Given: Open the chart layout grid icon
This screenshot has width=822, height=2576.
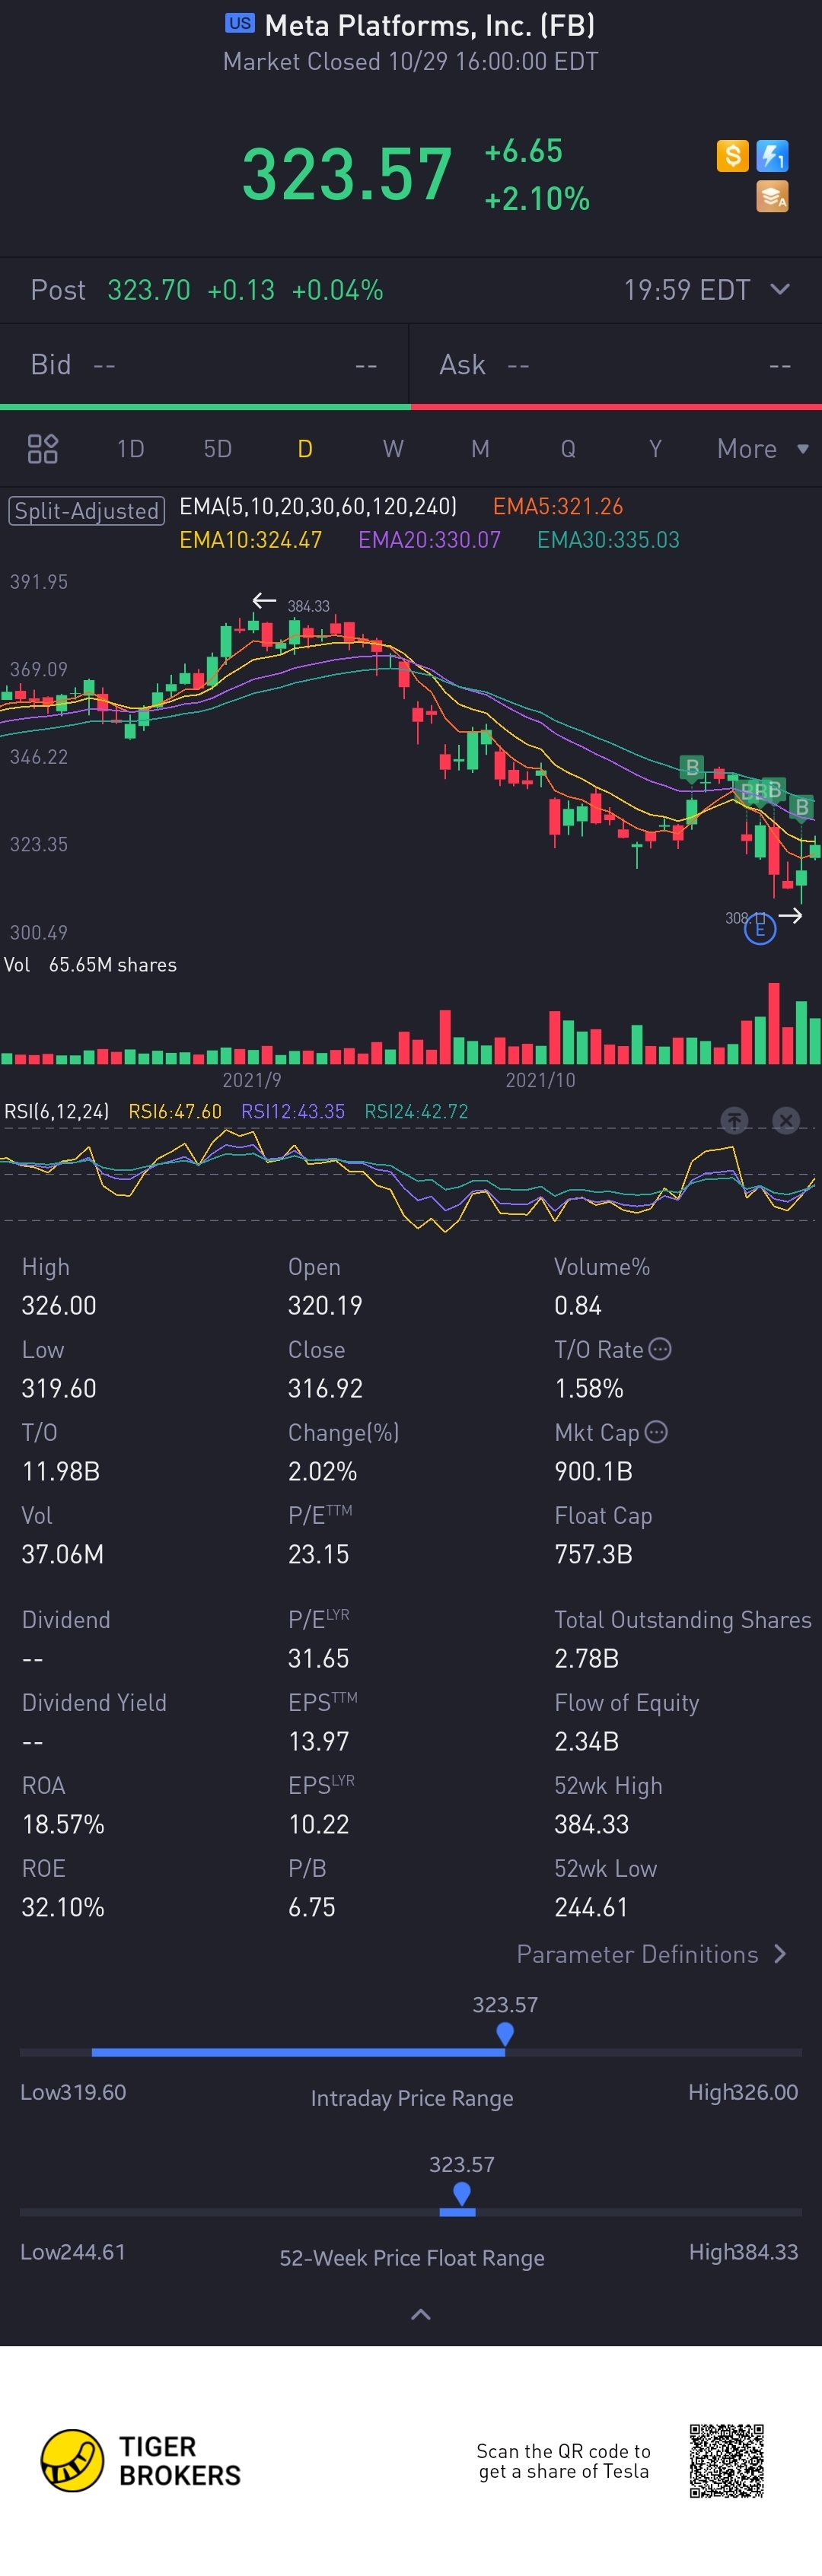Looking at the screenshot, I should click(x=42, y=449).
